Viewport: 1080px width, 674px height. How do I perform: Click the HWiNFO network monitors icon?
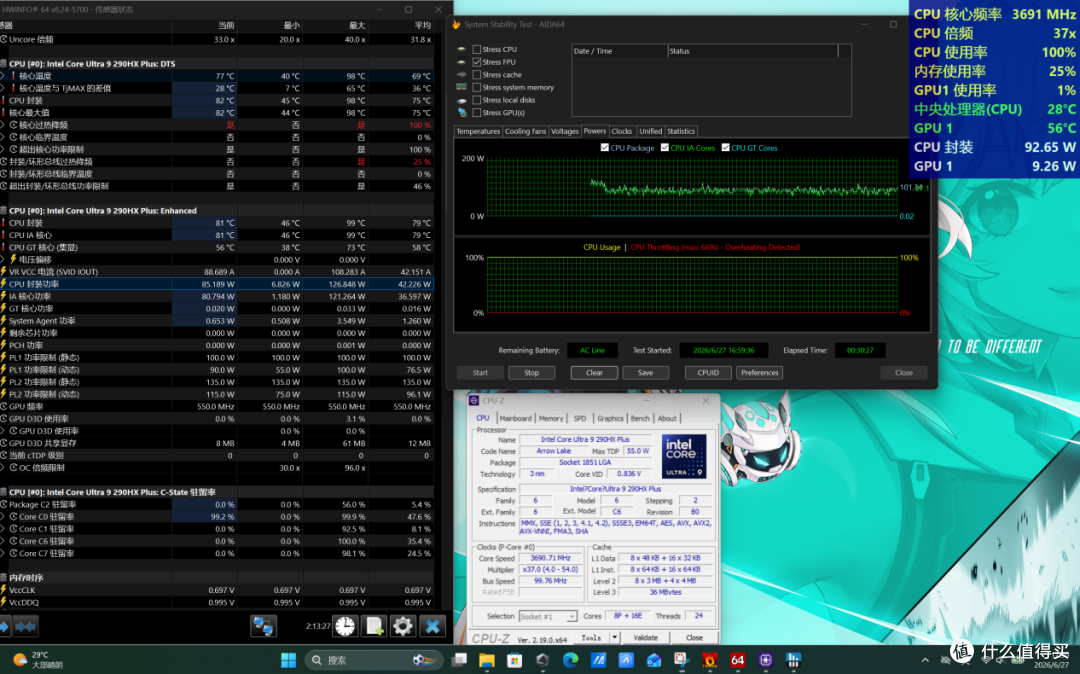coord(263,626)
